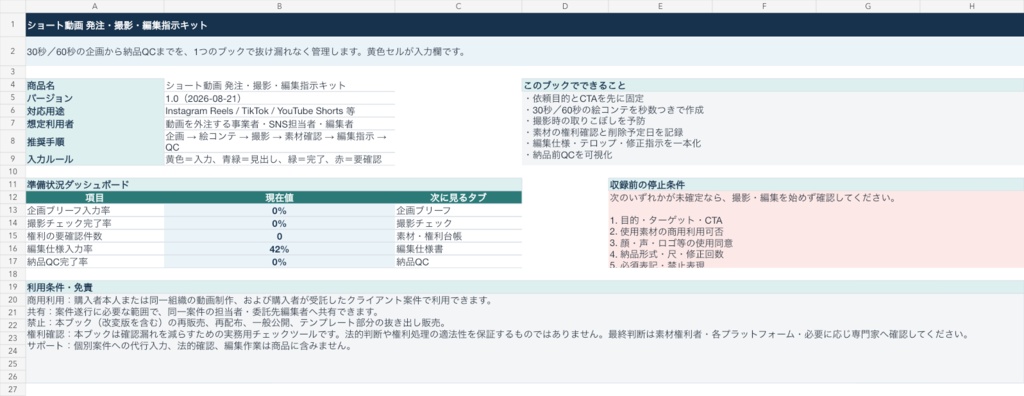Viewport: 1024px width, 396px height.
Task: Select column G header
Action: click(x=868, y=6)
